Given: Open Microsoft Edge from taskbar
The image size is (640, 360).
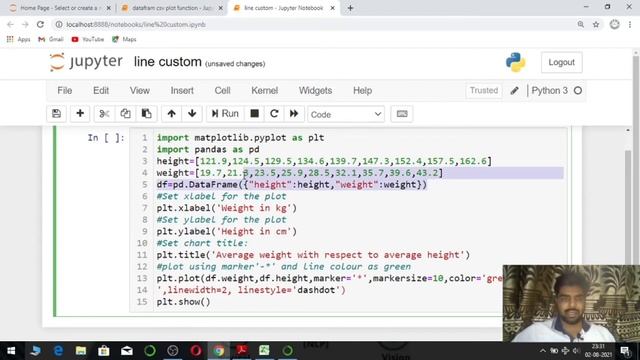Looking at the screenshot, I should point(58,351).
